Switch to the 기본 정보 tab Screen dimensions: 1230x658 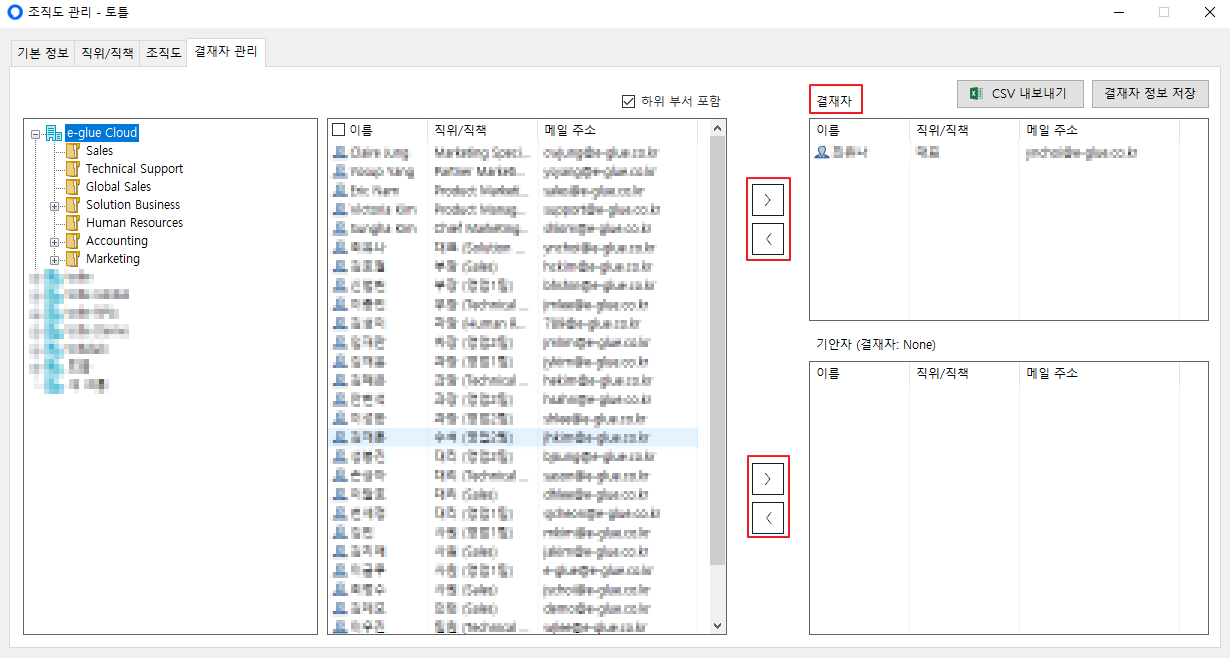point(43,53)
